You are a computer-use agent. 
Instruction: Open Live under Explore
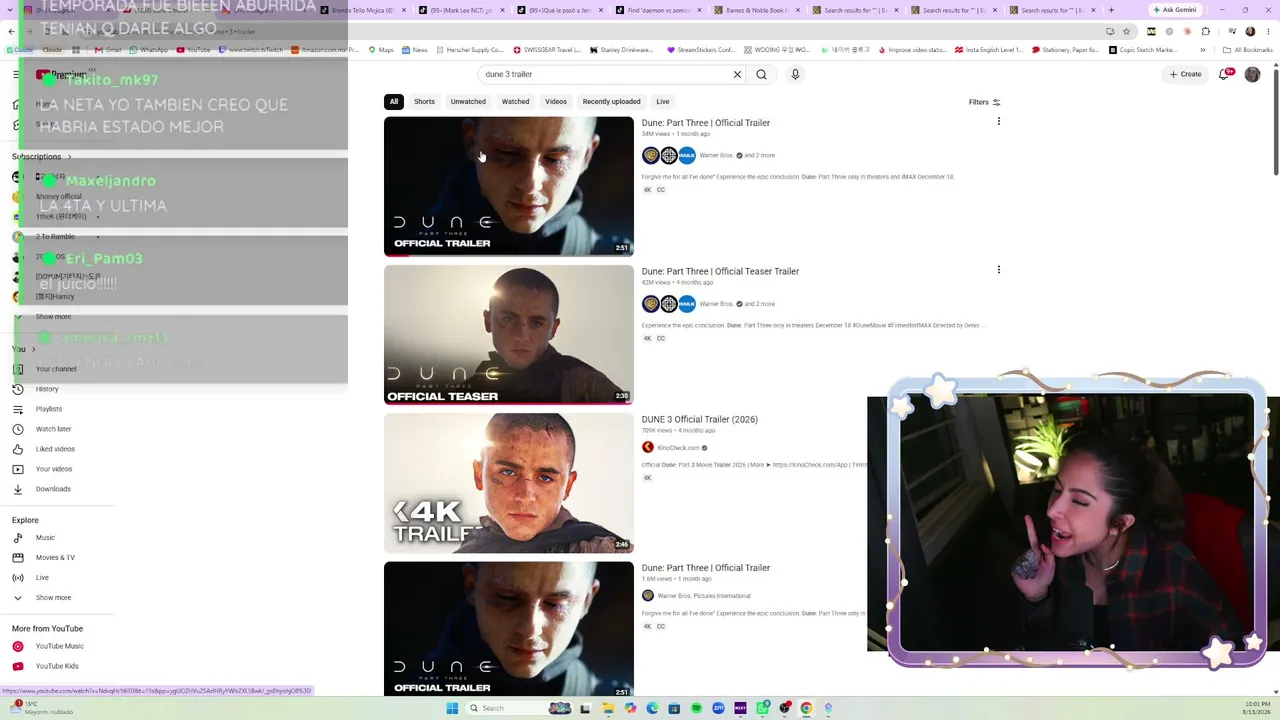[x=42, y=578]
